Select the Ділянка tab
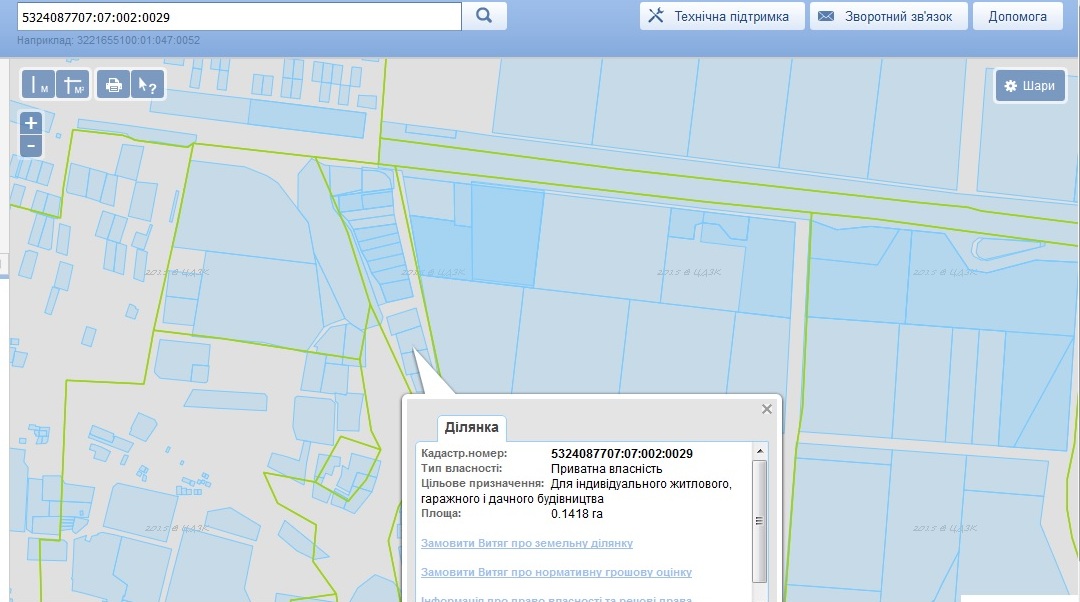Viewport: 1080px width, 602px height. click(x=472, y=427)
